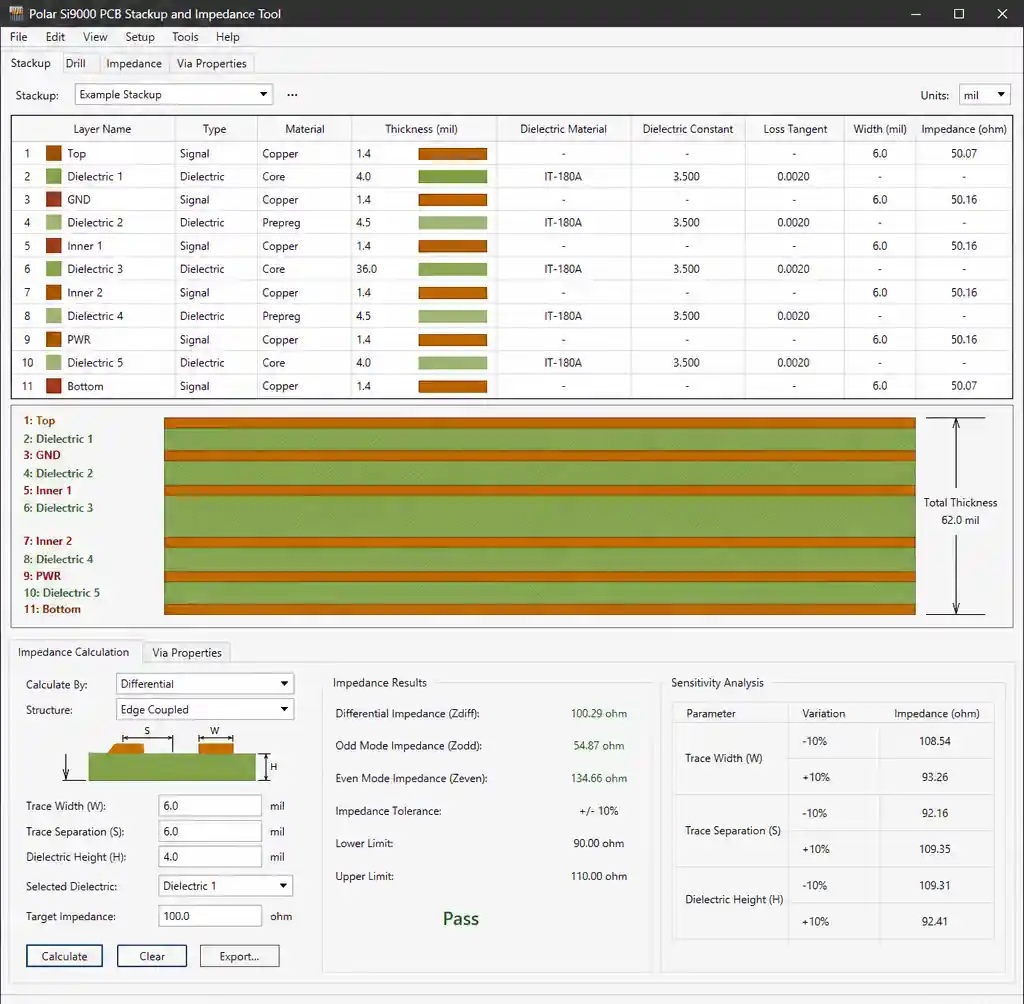The image size is (1024, 1004).
Task: Click the Polar Si9000 app icon in title bar
Action: pyautogui.click(x=16, y=13)
